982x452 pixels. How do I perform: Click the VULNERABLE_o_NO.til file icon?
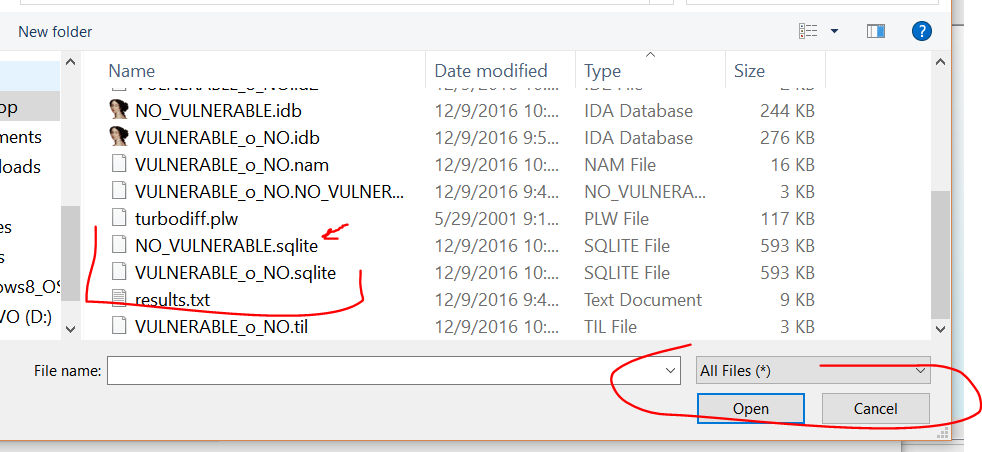pyautogui.click(x=120, y=325)
